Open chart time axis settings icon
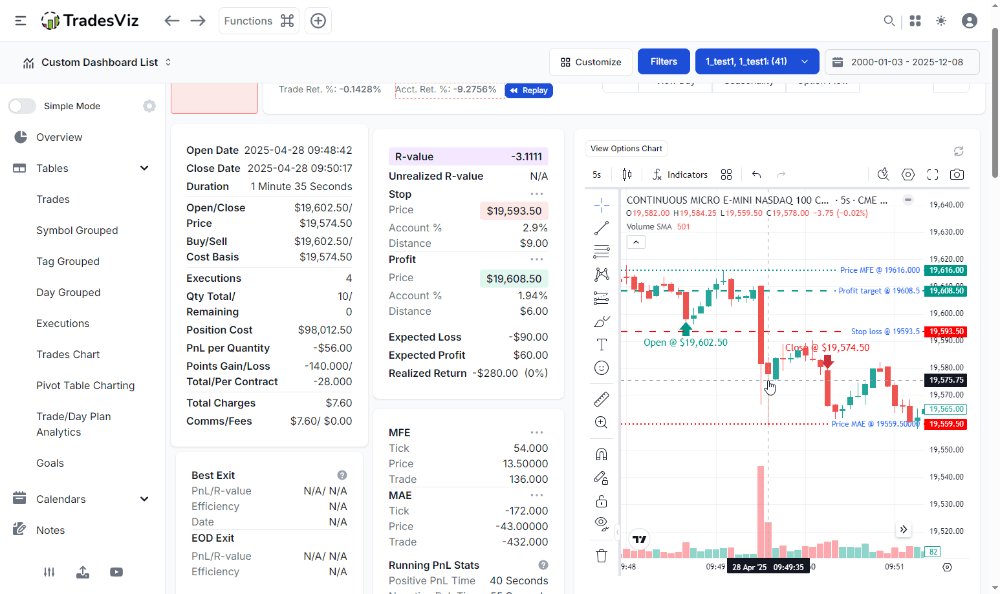 947,567
